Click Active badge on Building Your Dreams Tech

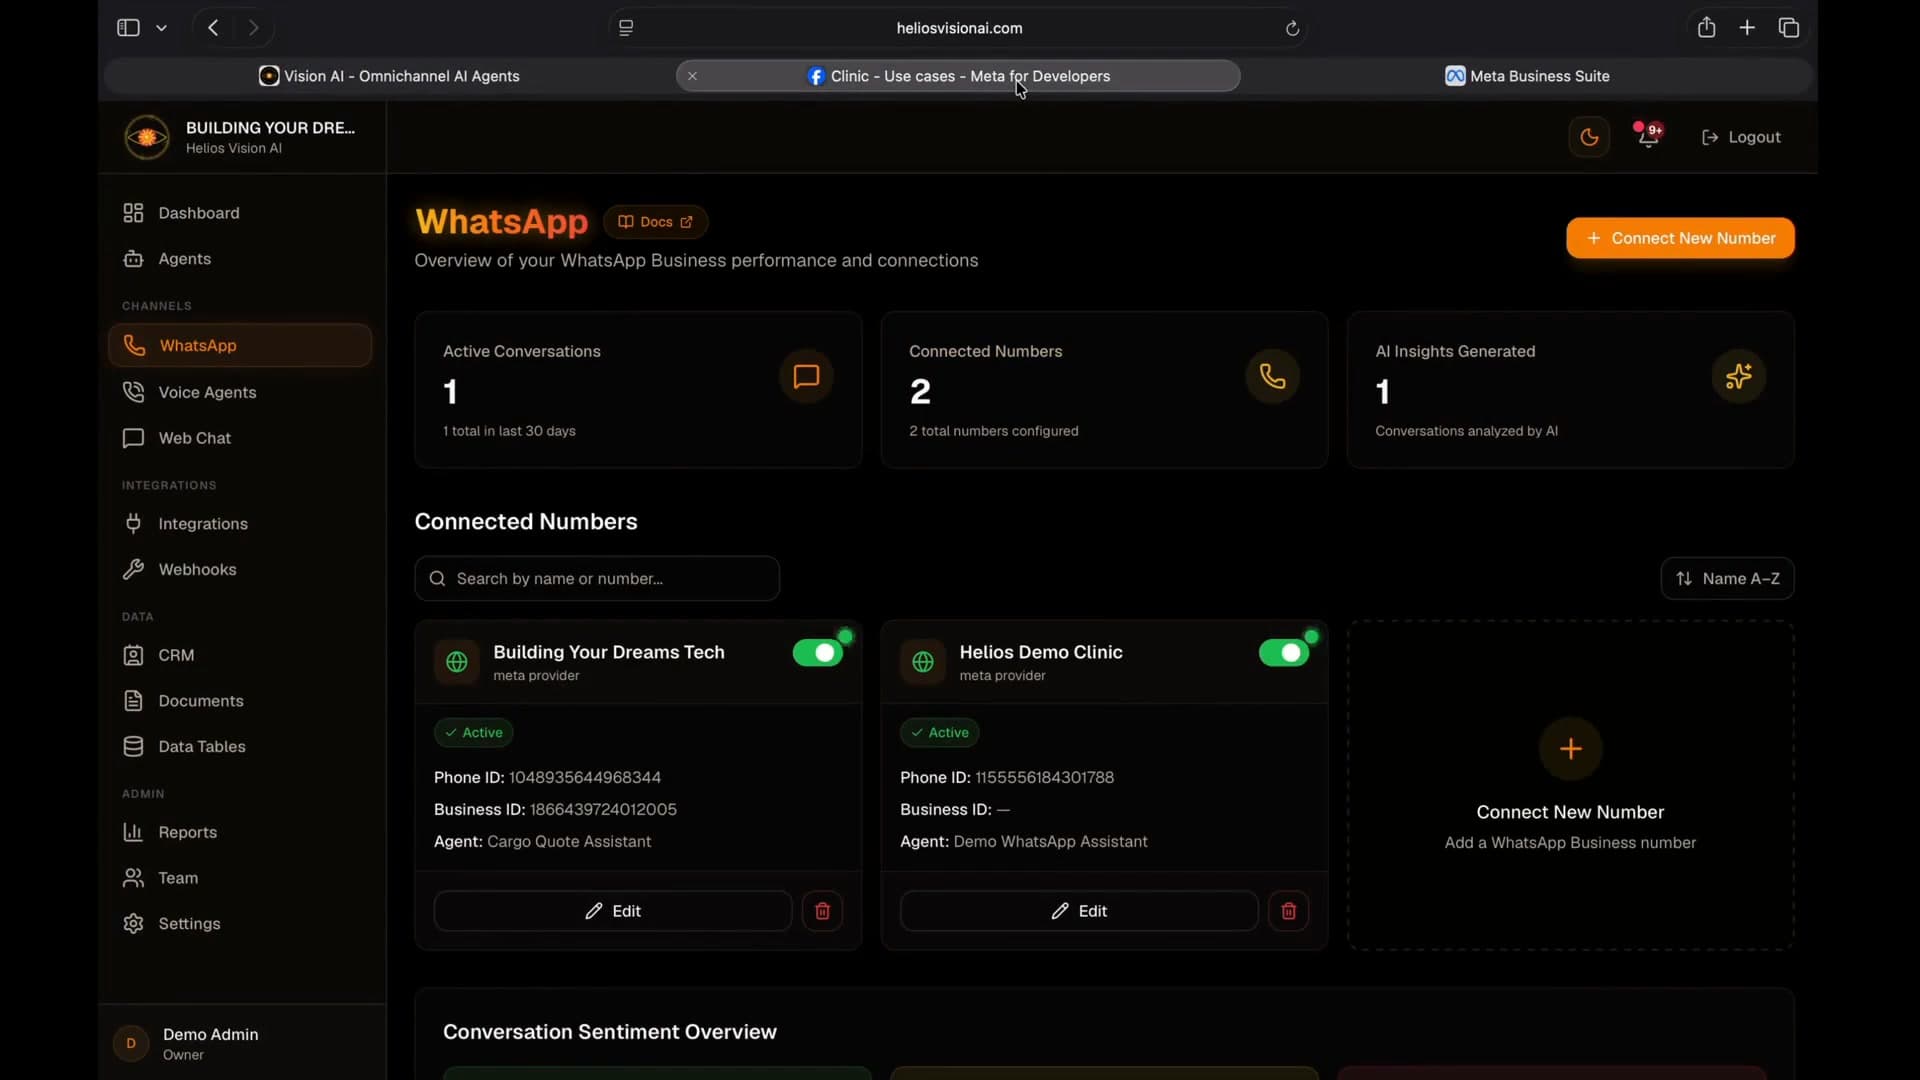pos(474,733)
